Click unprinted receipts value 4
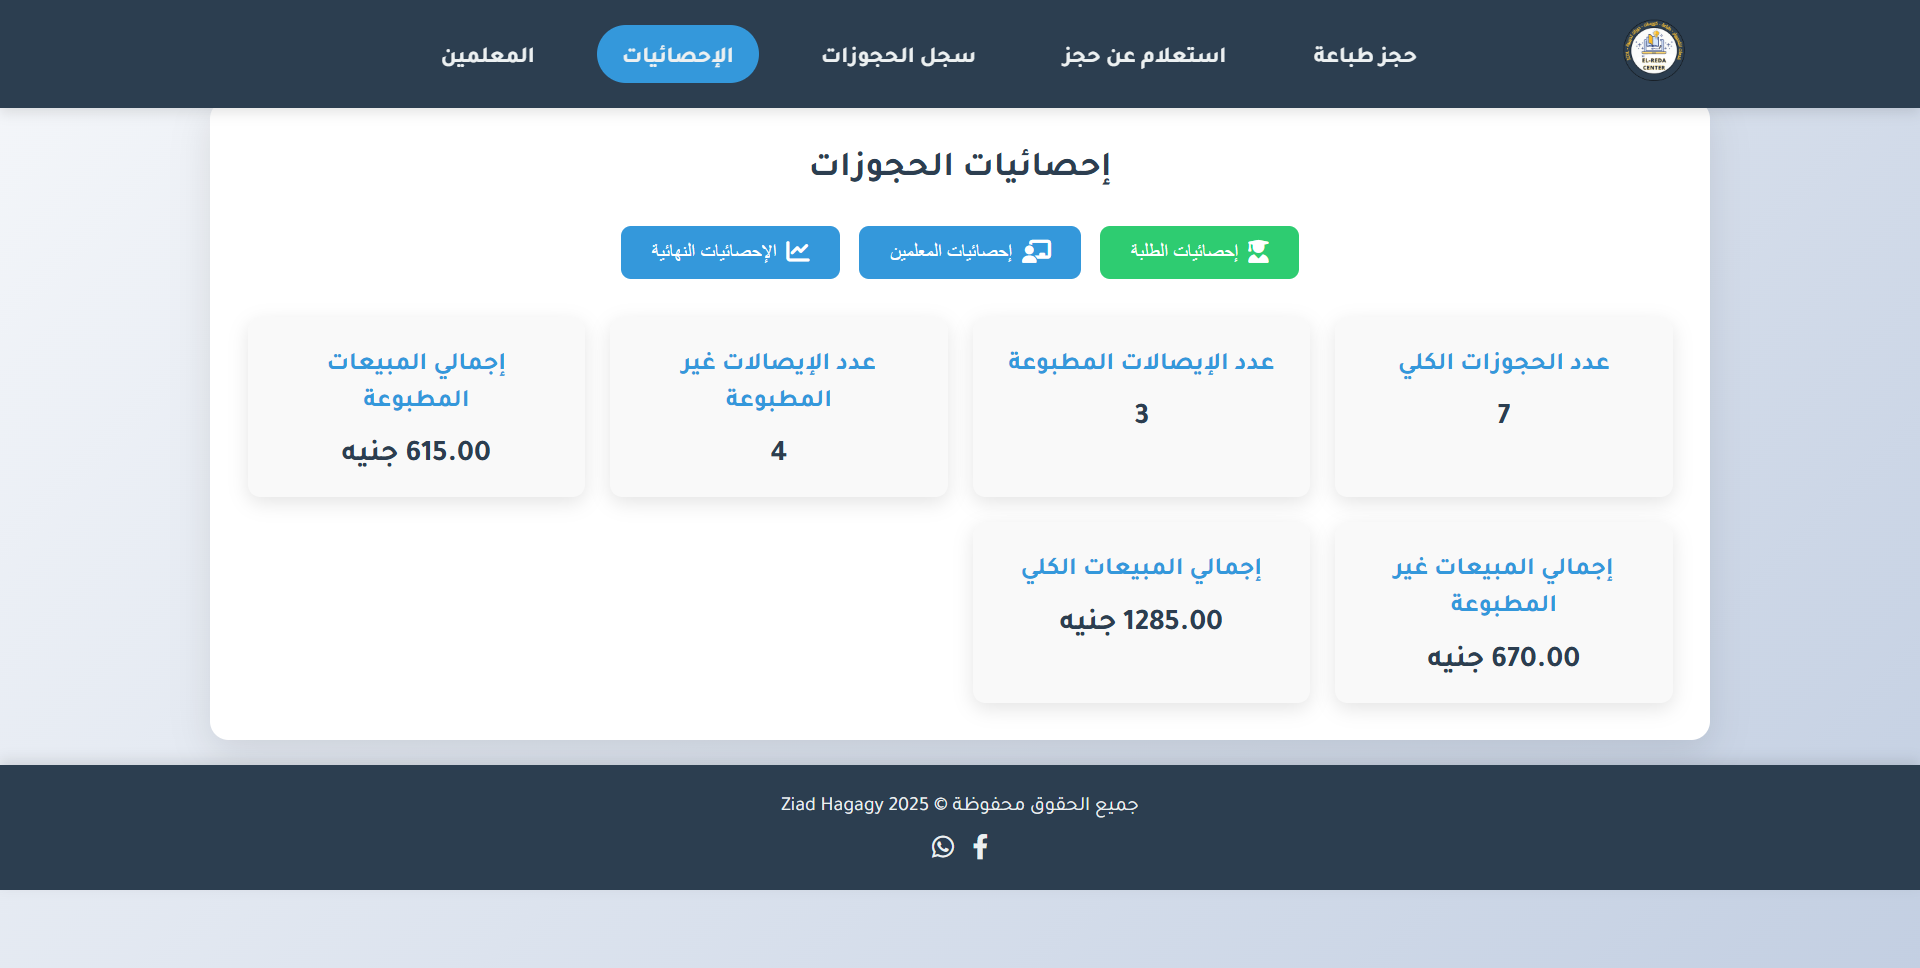 [779, 451]
